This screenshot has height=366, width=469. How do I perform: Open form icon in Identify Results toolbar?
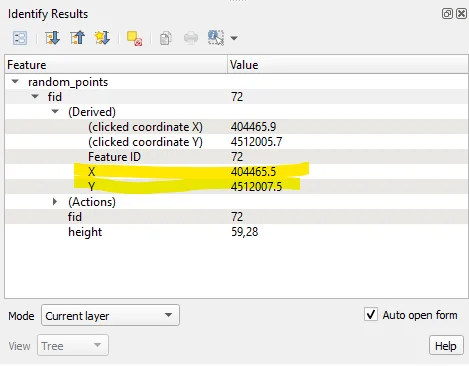(x=20, y=38)
